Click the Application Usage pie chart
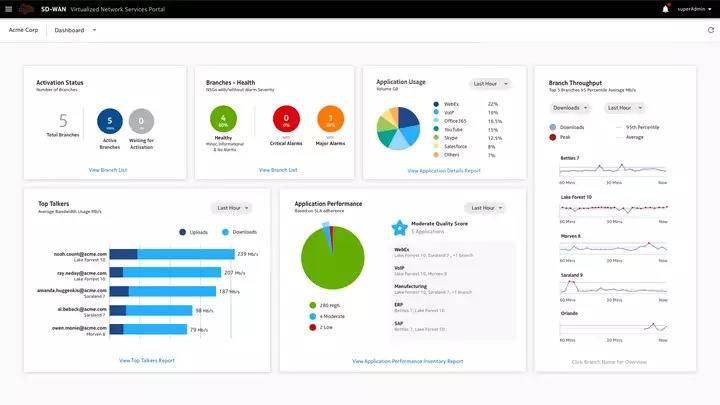720x405 pixels. coord(398,128)
